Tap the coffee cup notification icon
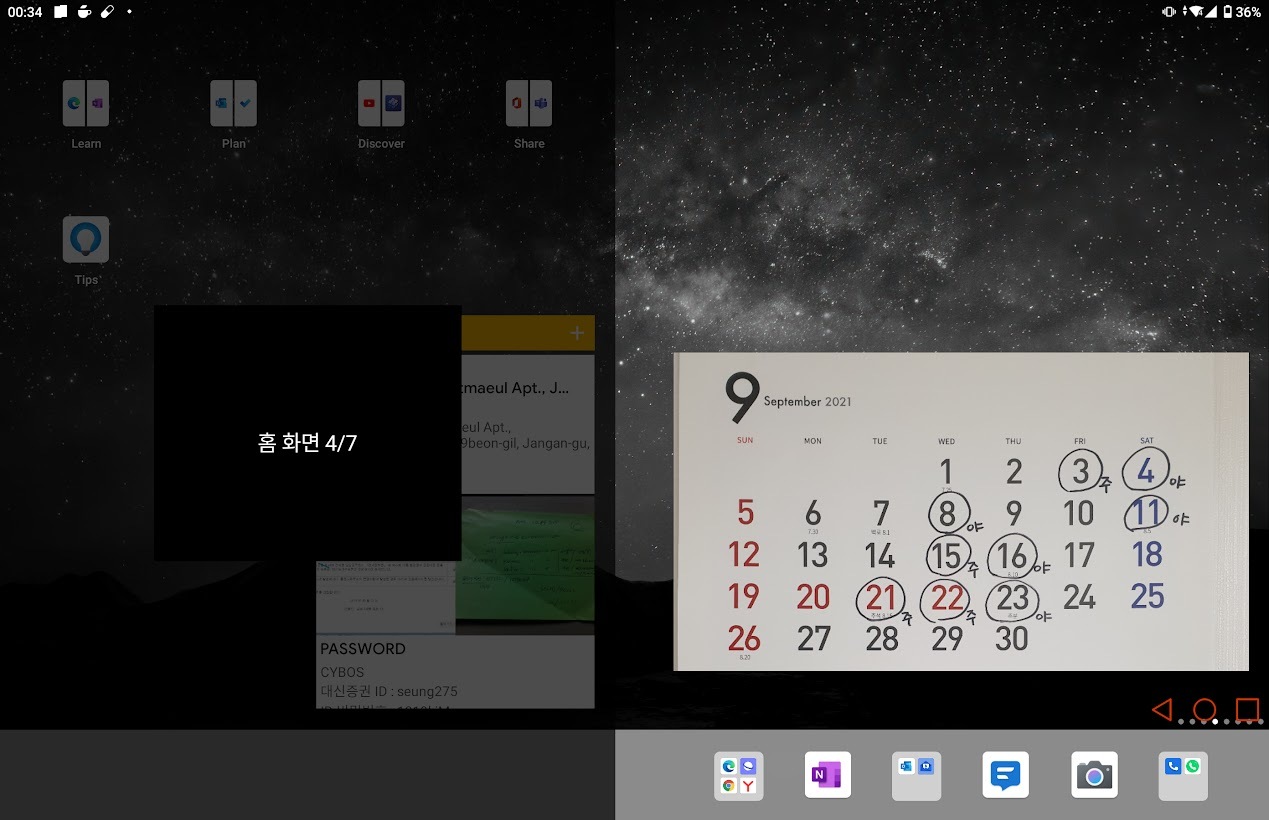The height and width of the screenshot is (820, 1269). [x=84, y=12]
